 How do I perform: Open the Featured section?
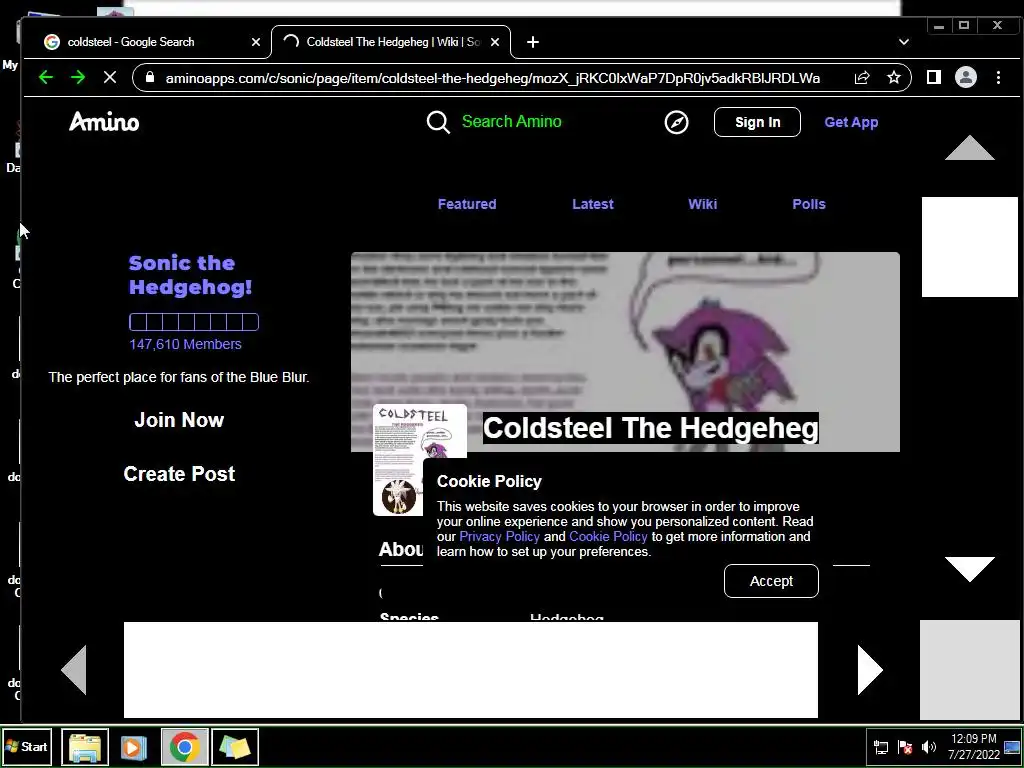(467, 204)
